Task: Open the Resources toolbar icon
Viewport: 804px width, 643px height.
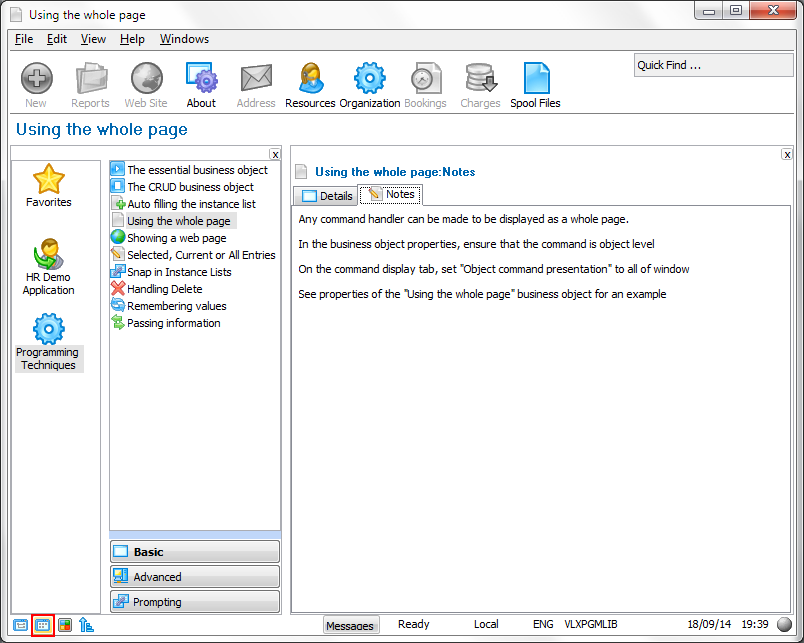Action: [x=311, y=79]
